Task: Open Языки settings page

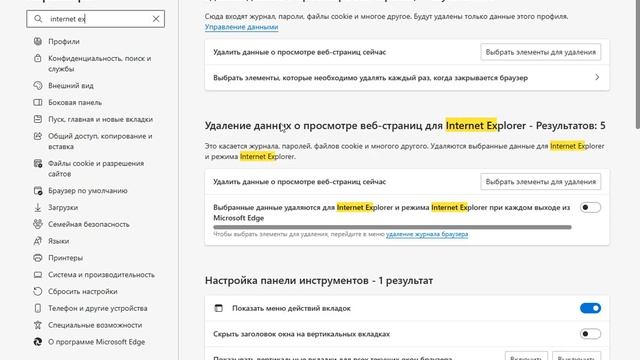Action: [58, 241]
